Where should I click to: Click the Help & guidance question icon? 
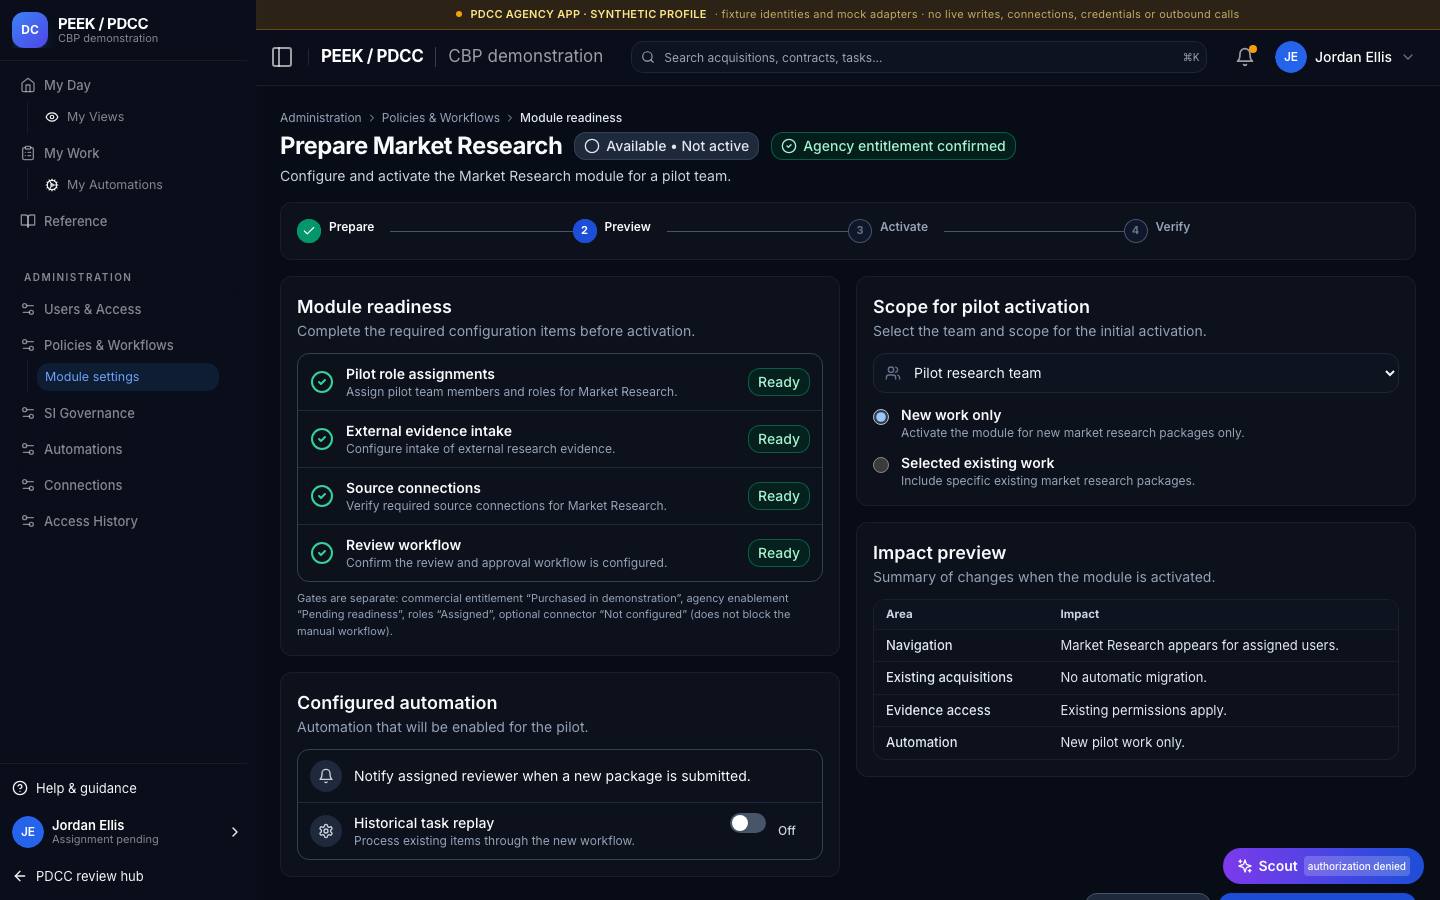(x=20, y=788)
